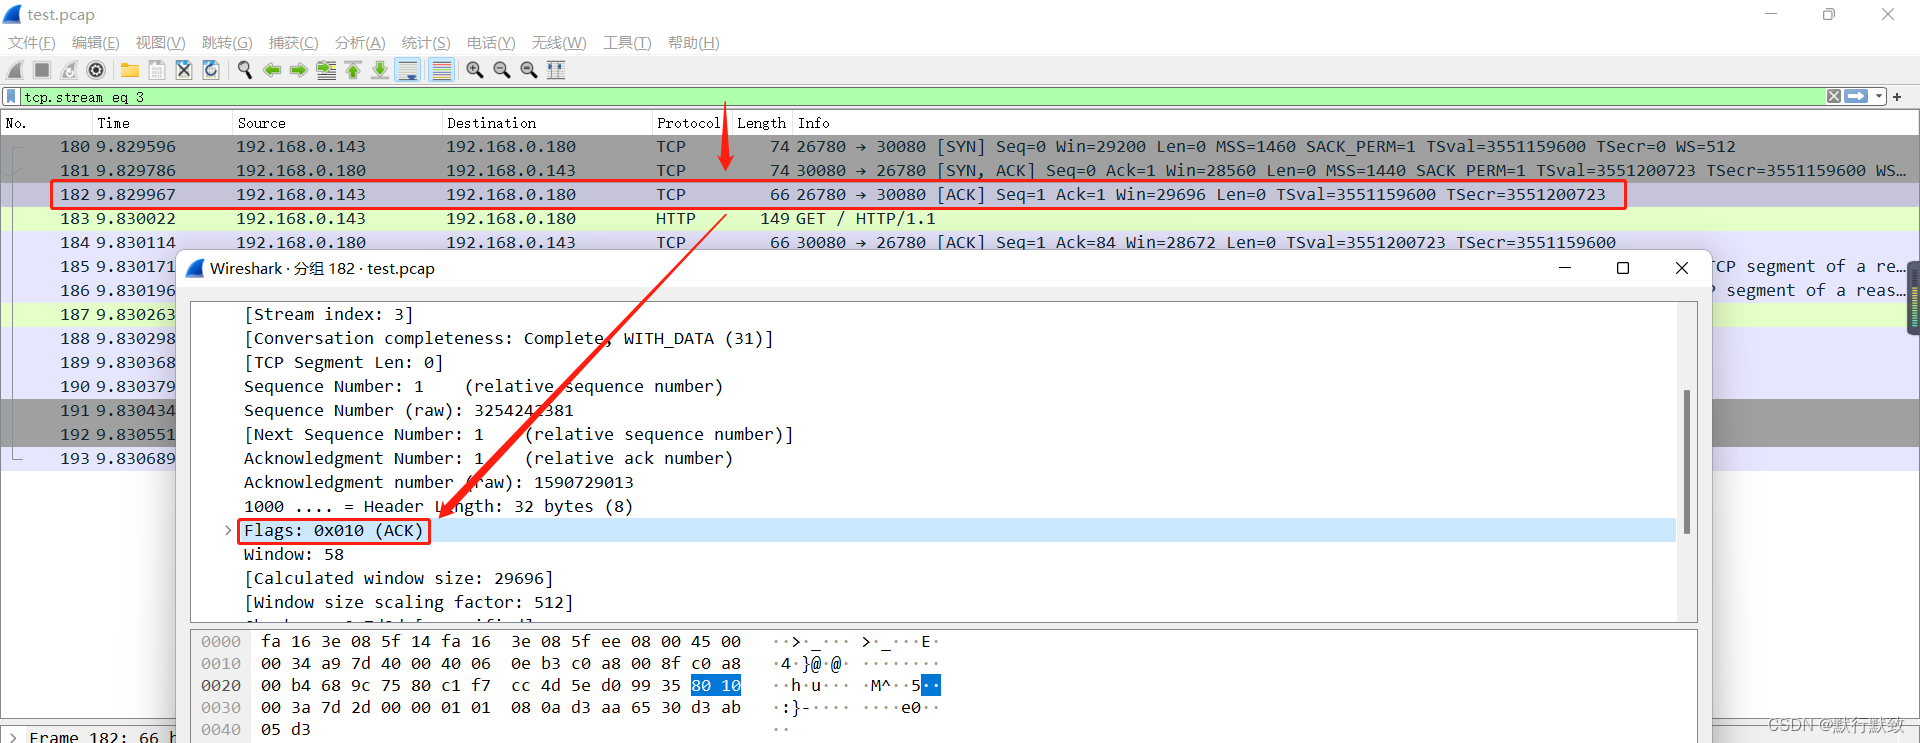Click the start capture shark fin icon
Image resolution: width=1920 pixels, height=743 pixels.
coord(15,70)
